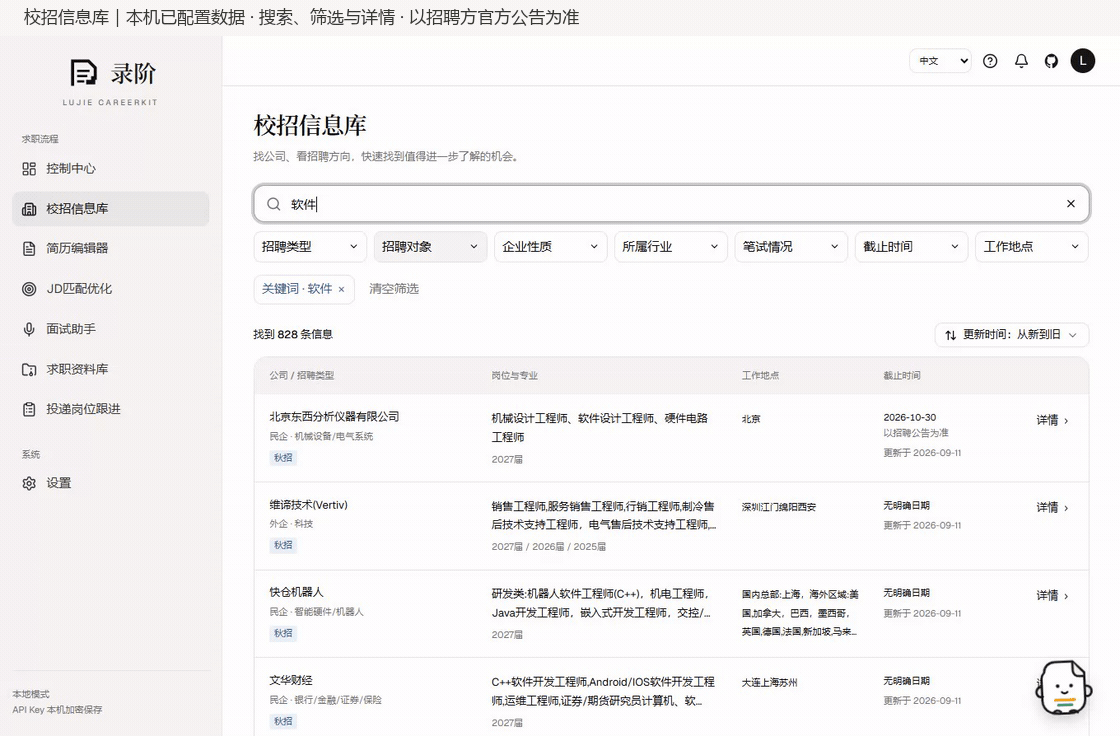Open 详情 for 北京东西分析仪器有限公司

pos(1052,420)
